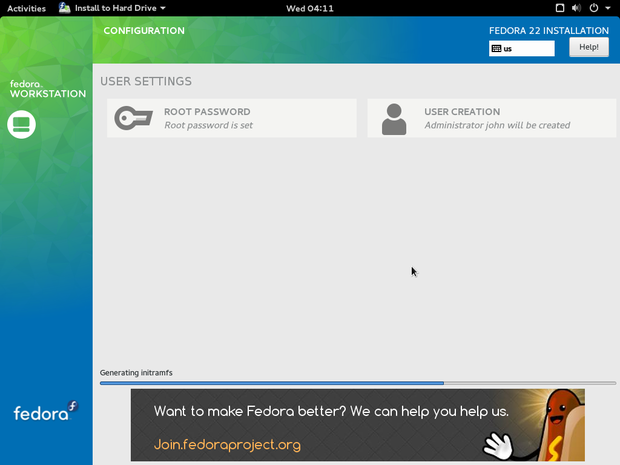Click the FEDORA 22 INSTALLATION label

pos(549,31)
